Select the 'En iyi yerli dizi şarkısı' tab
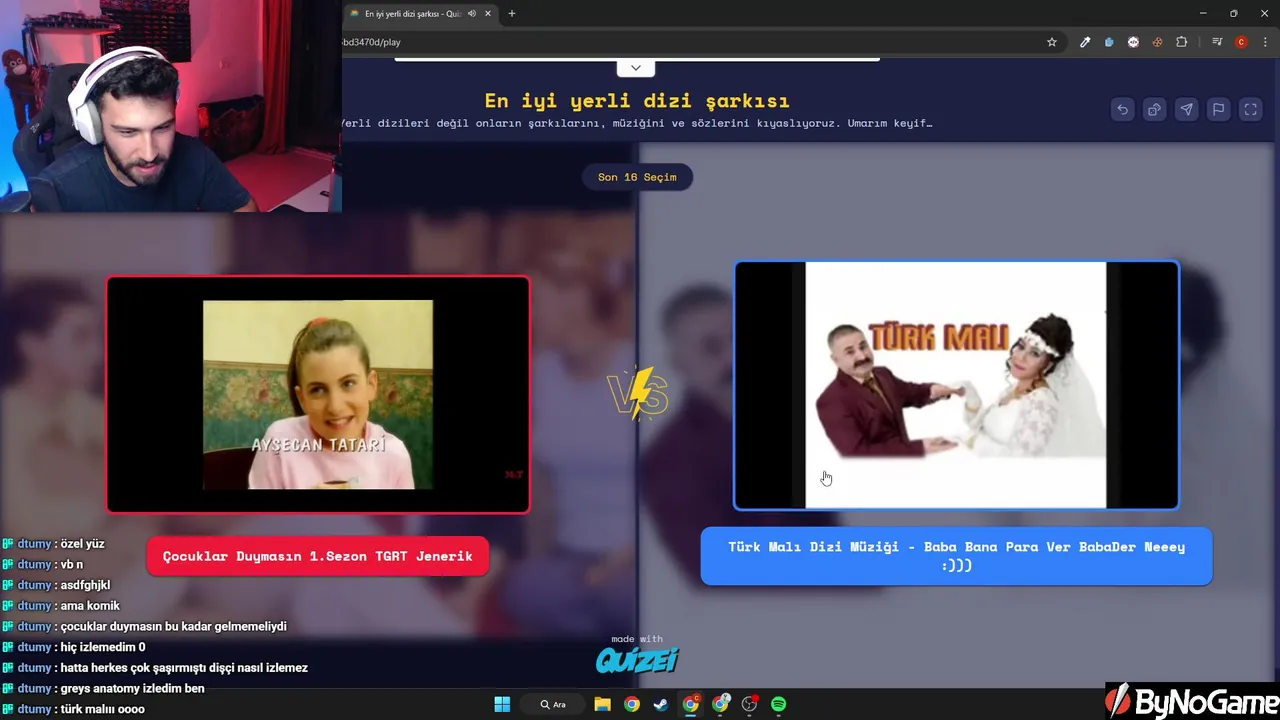This screenshot has height=720, width=1280. 420,14
